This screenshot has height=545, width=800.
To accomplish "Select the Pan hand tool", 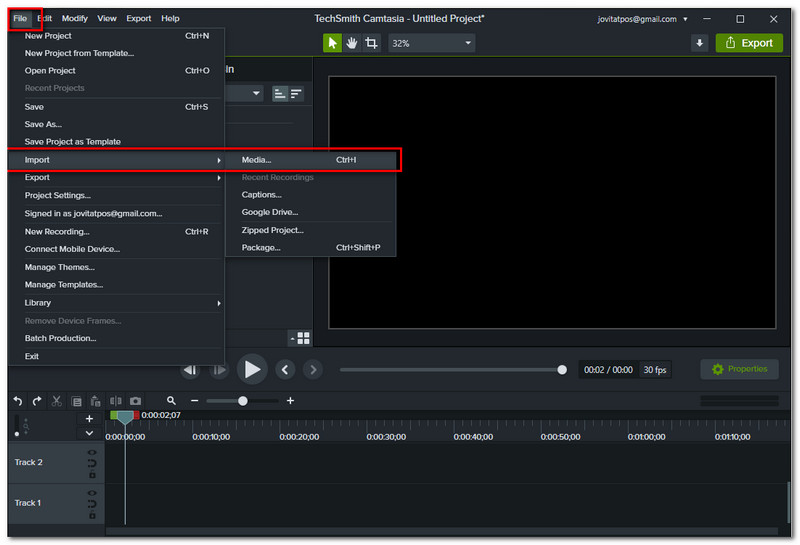I will pyautogui.click(x=352, y=43).
